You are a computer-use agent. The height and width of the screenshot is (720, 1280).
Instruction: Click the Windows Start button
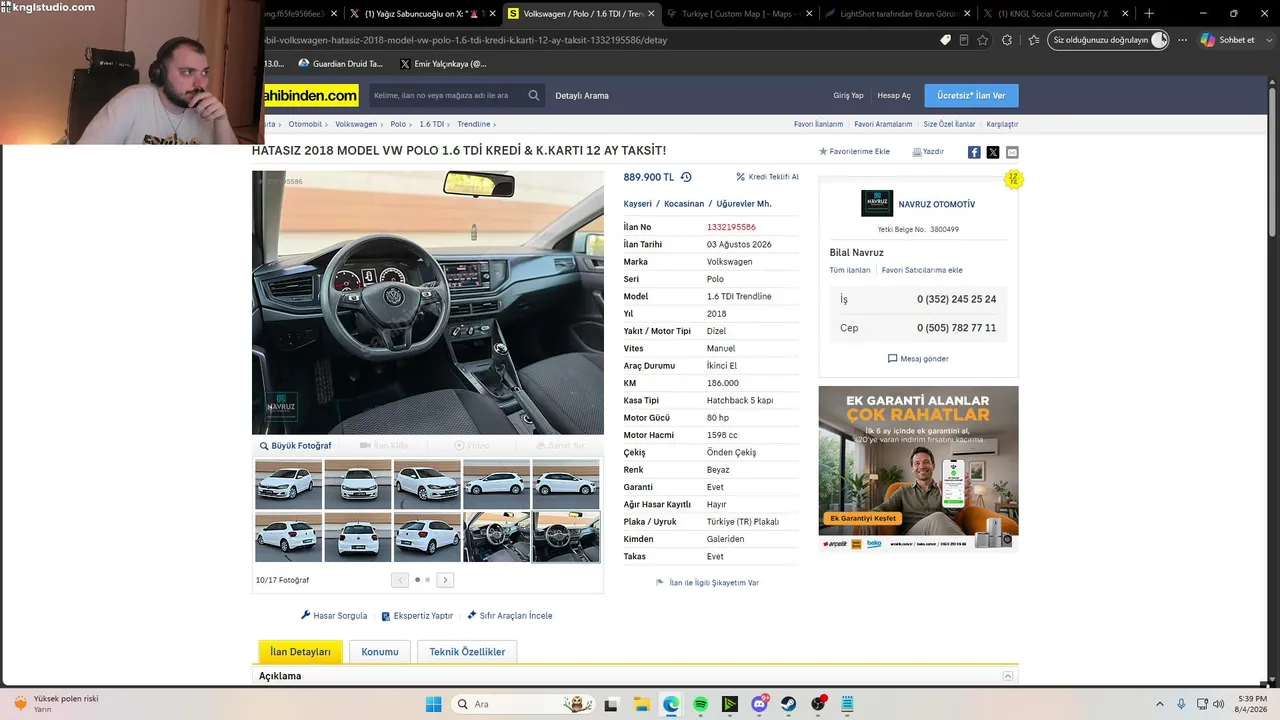(x=433, y=704)
